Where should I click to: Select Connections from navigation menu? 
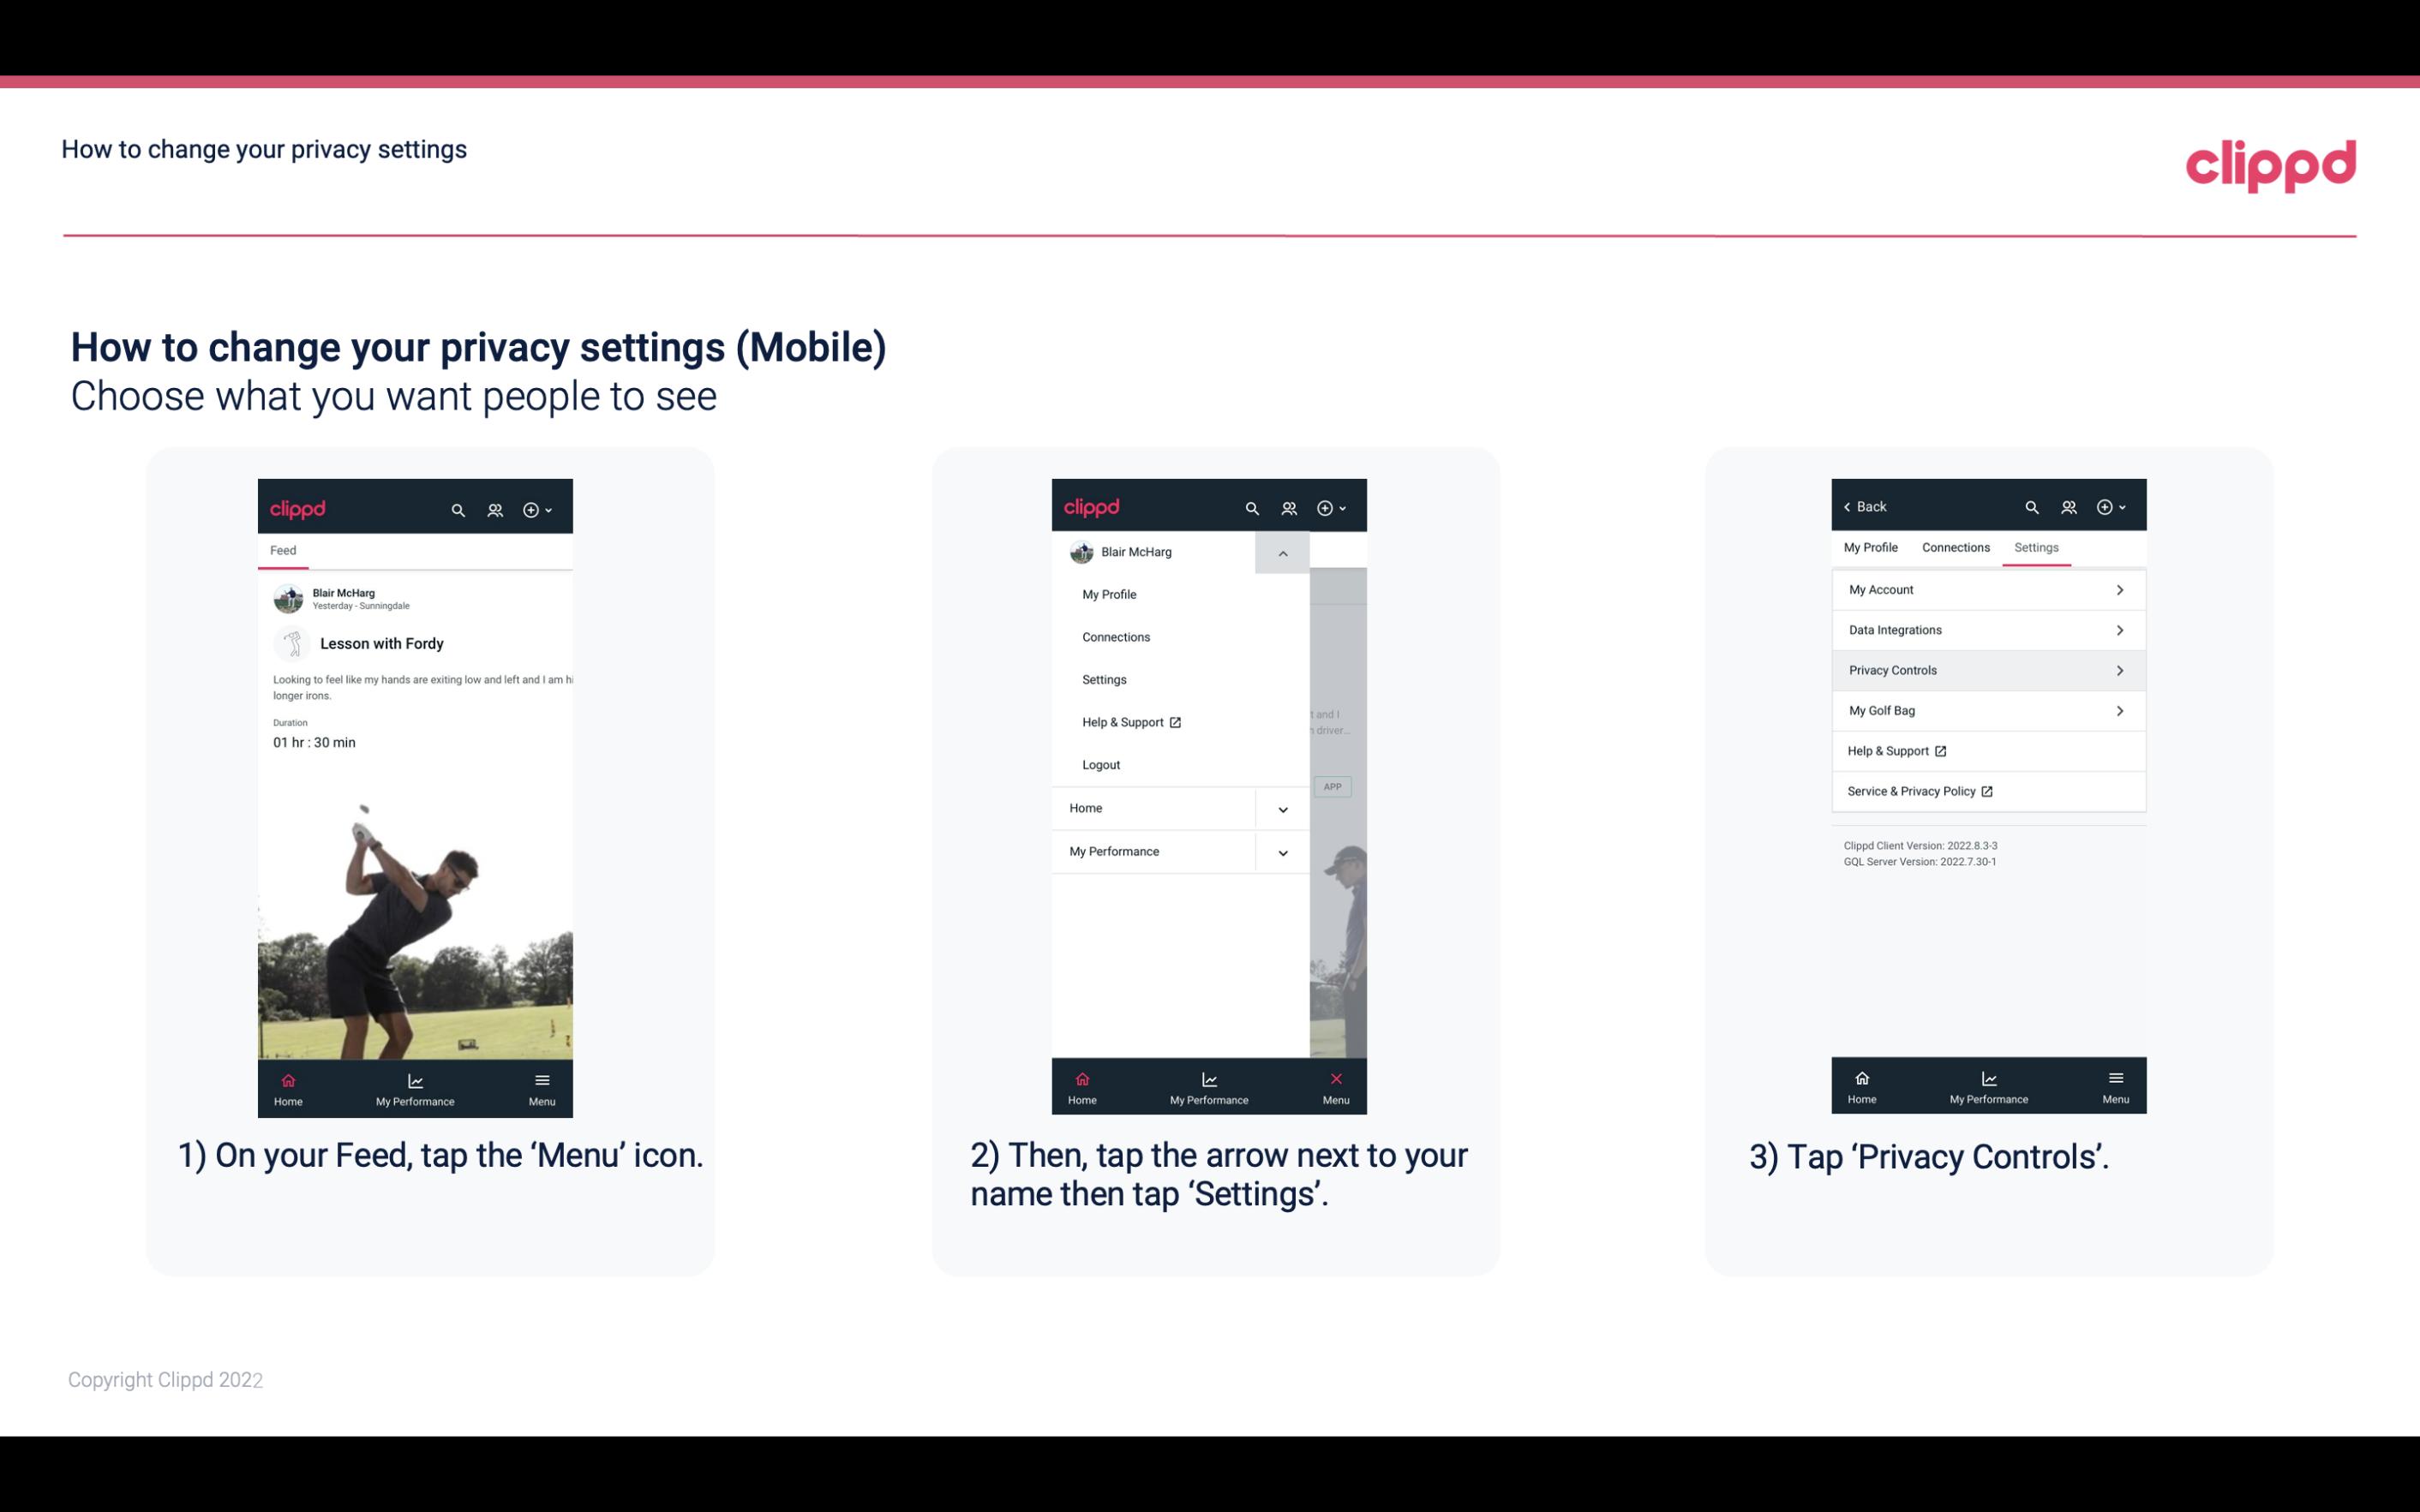(x=1115, y=636)
